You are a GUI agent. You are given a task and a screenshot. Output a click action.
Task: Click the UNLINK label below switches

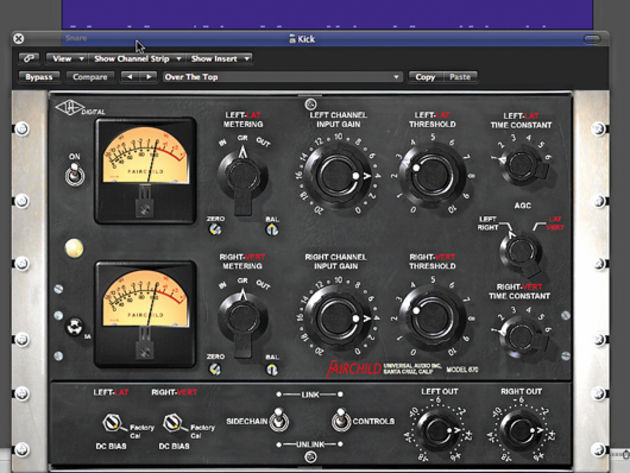(x=310, y=444)
